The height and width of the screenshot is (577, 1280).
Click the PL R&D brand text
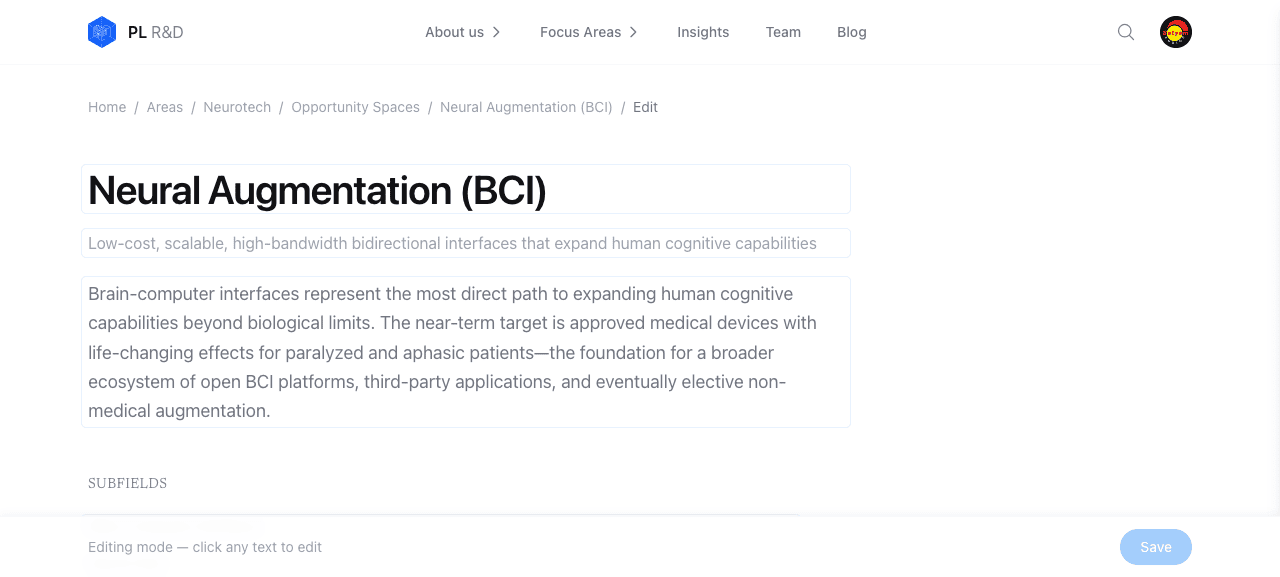(155, 32)
